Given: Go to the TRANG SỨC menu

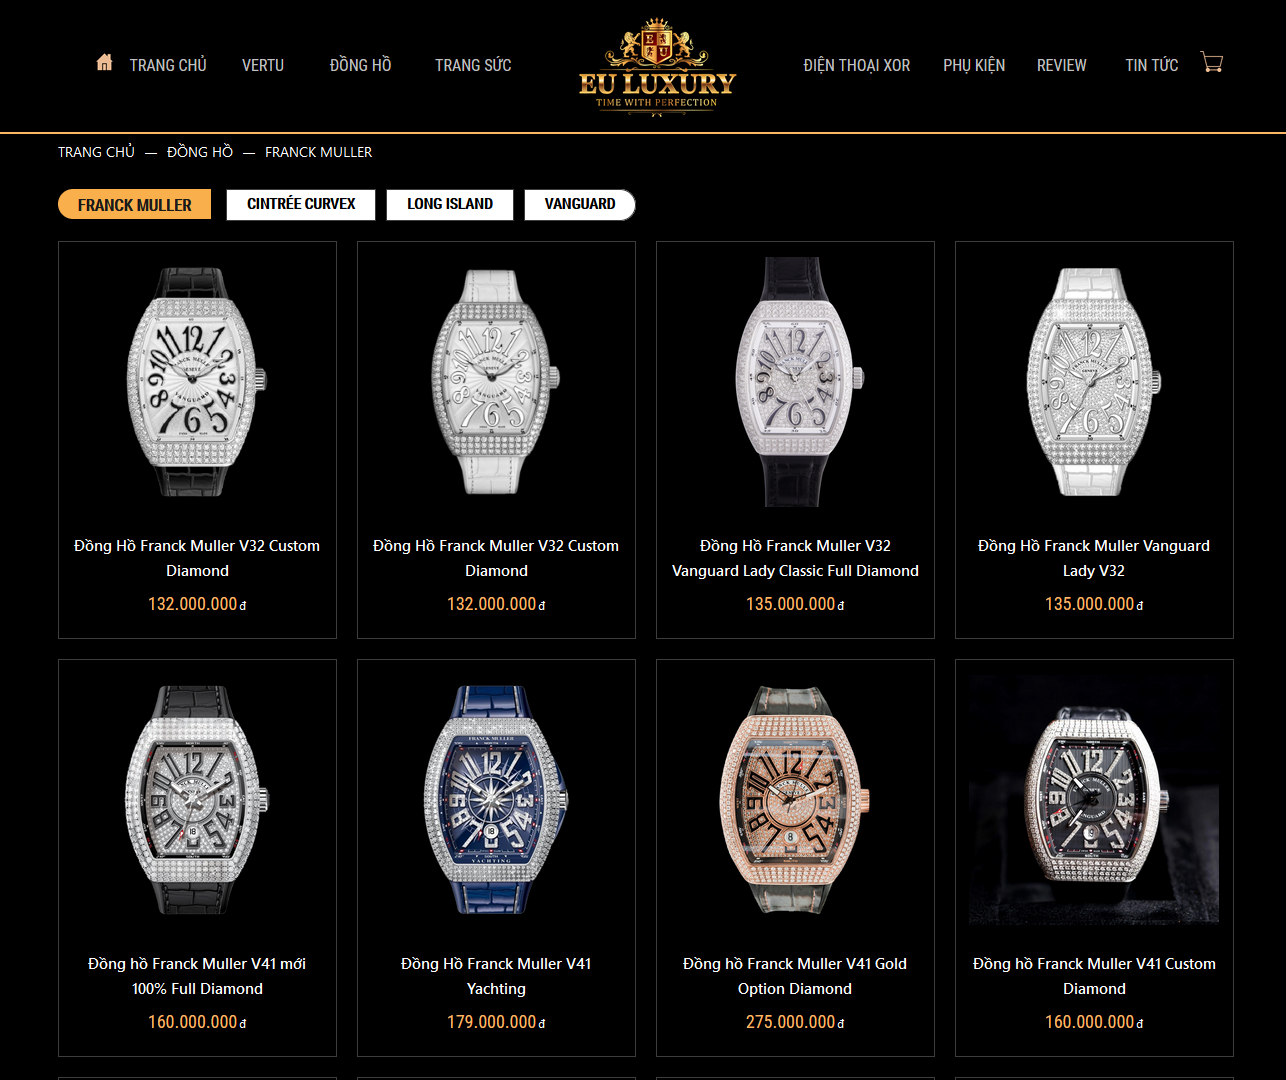Looking at the screenshot, I should (473, 65).
